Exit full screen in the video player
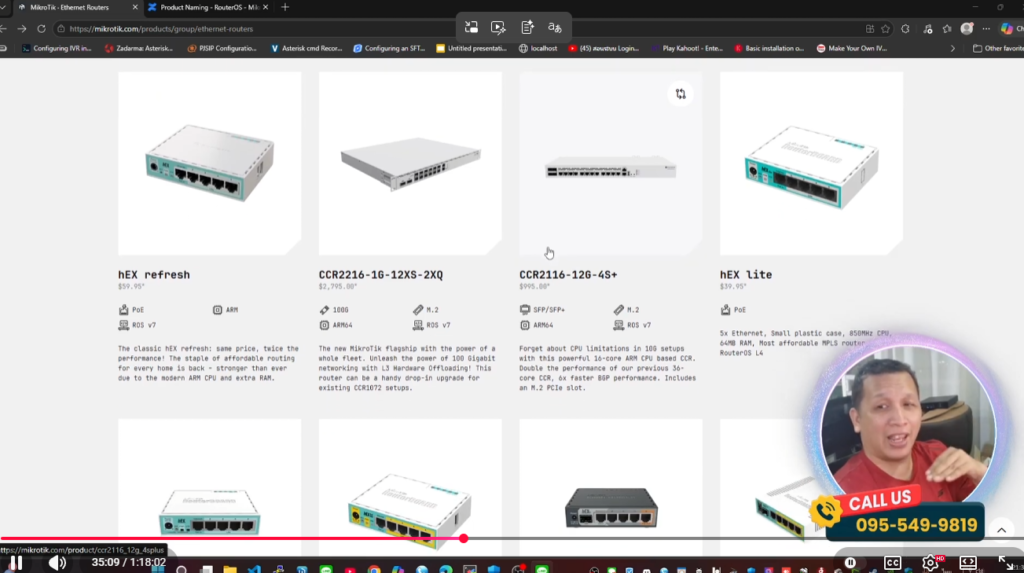 tap(1006, 563)
